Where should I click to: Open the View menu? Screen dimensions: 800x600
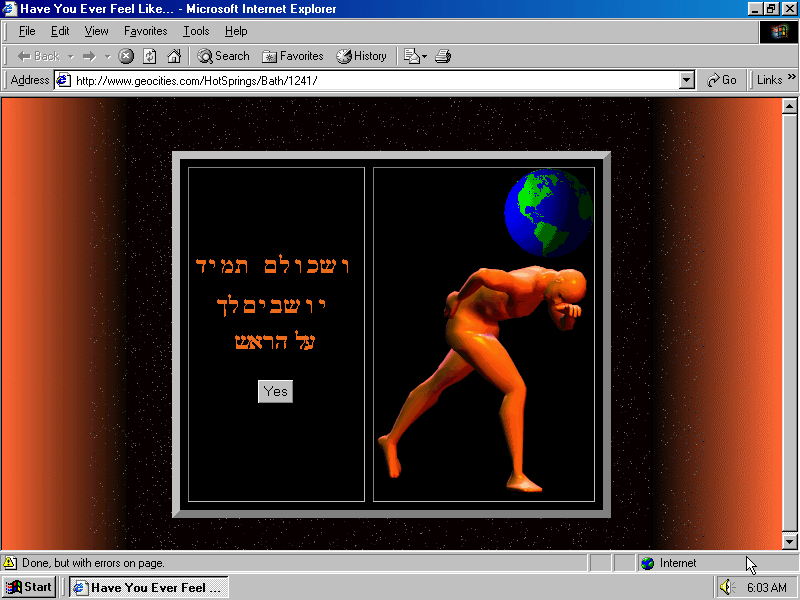96,31
